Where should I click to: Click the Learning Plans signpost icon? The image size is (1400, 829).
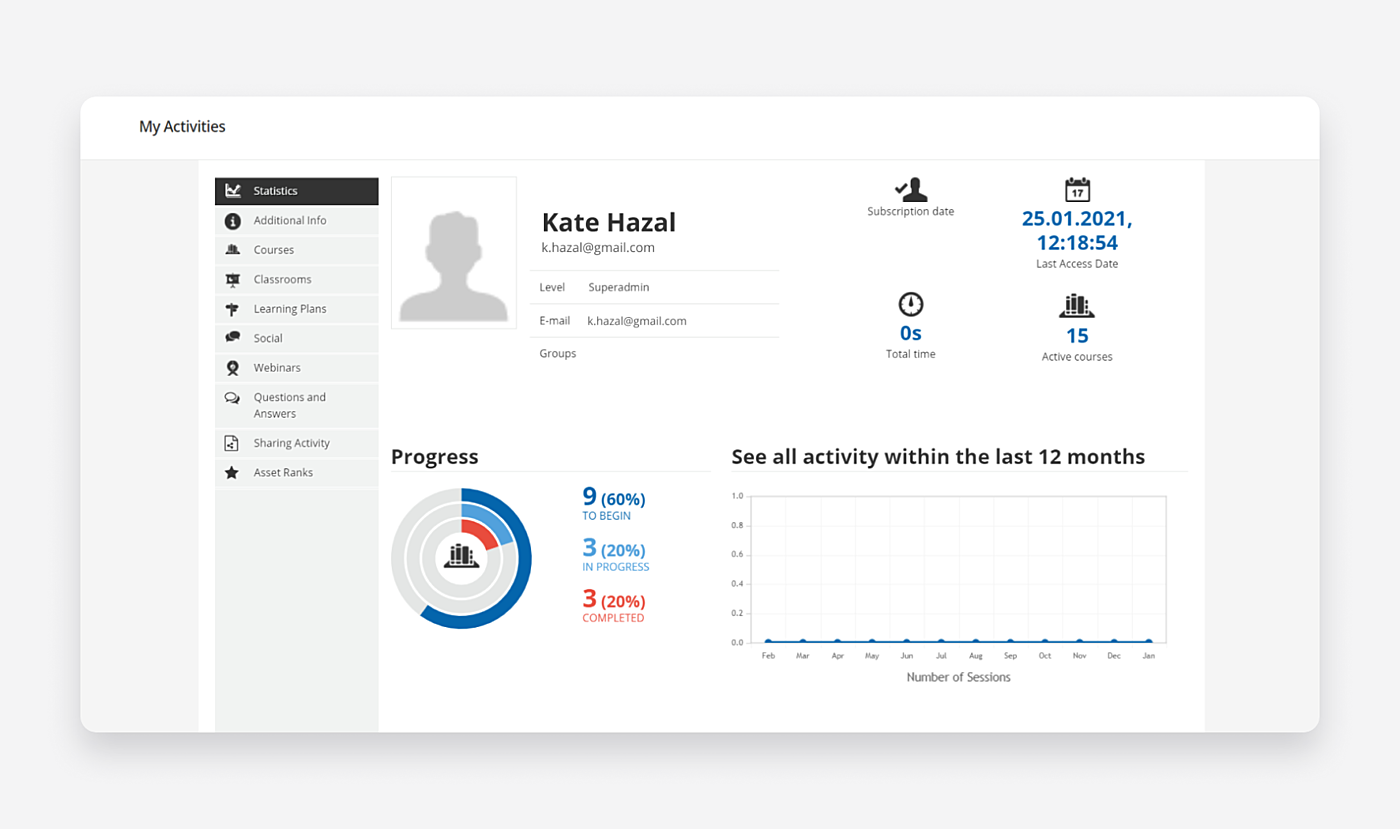click(x=233, y=309)
